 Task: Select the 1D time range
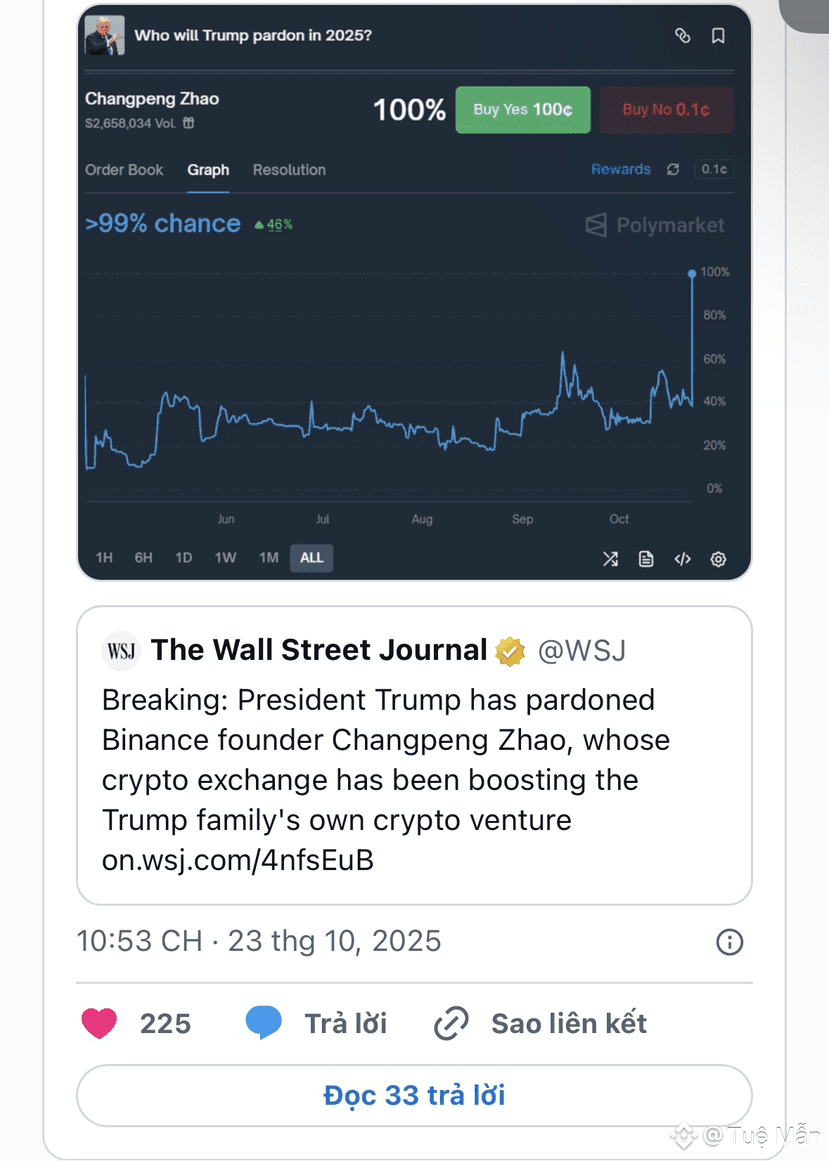coord(184,558)
